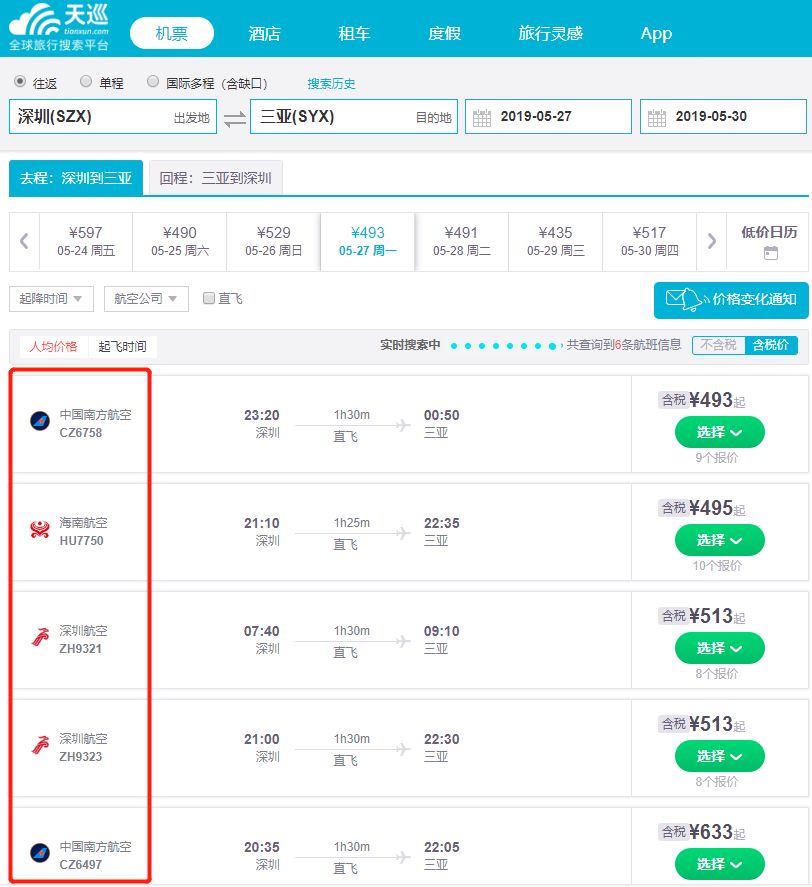Image resolution: width=812 pixels, height=887 pixels.
Task: Click the 实时搜索中 loading dots progress
Action: (x=505, y=346)
